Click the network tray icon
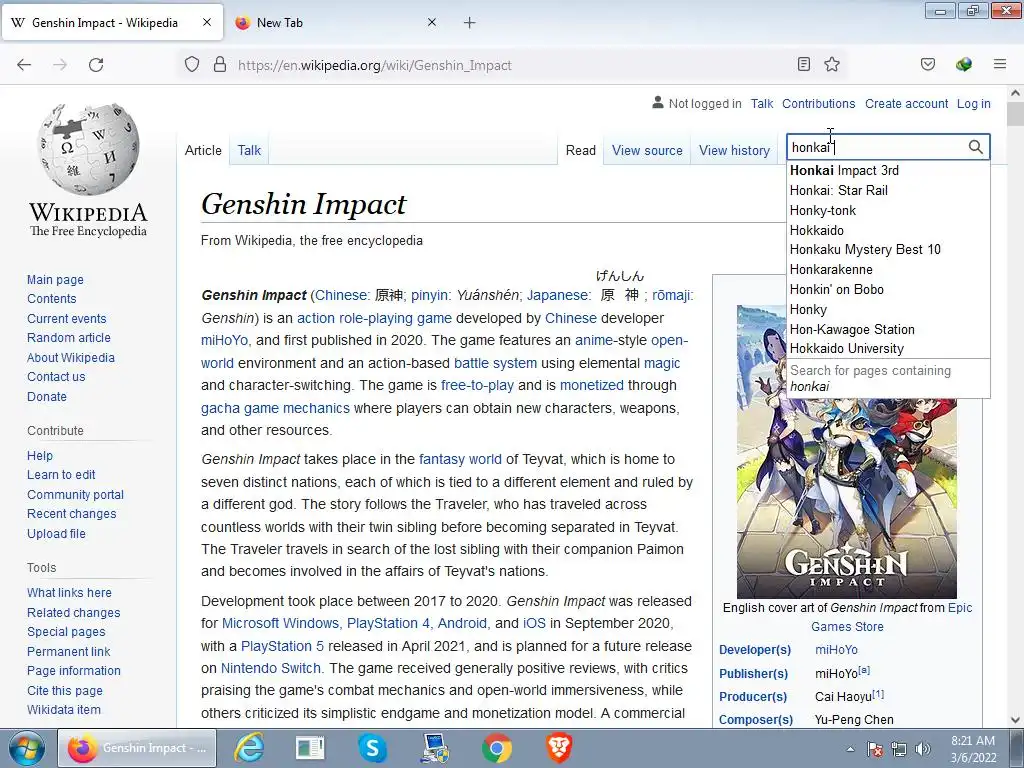1024x768 pixels. [x=899, y=749]
